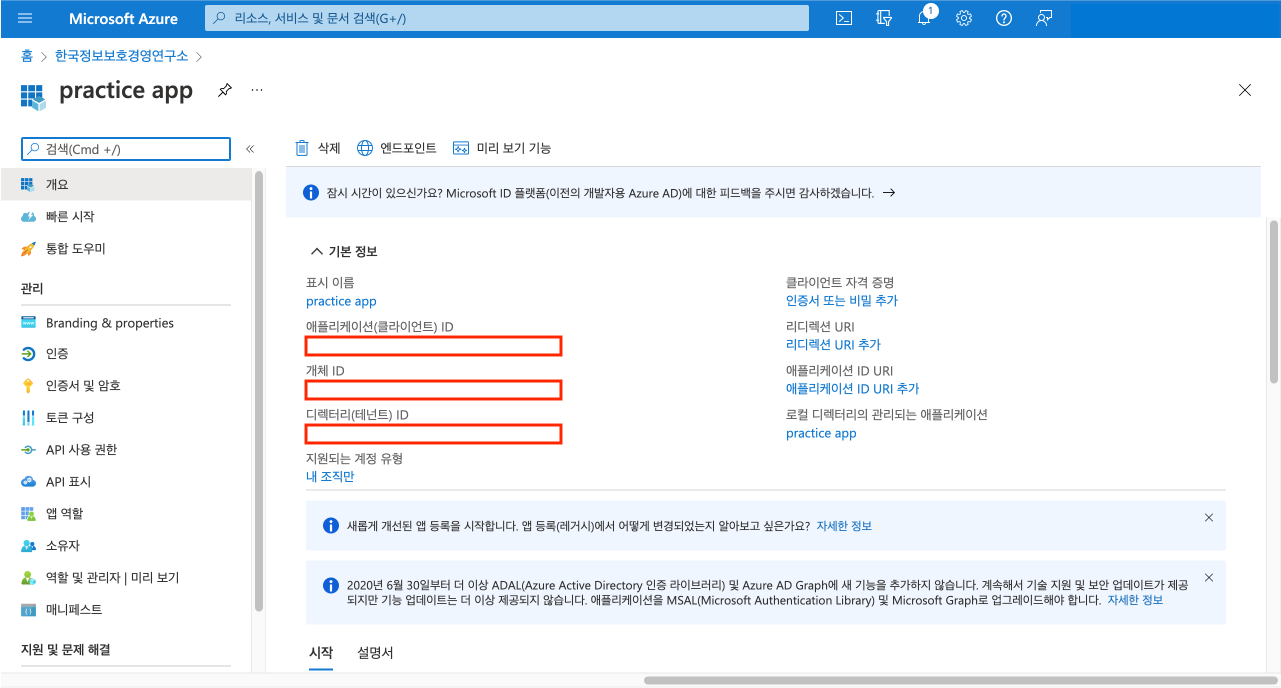Open 엔드포인트 in the toolbar
The width and height of the screenshot is (1281, 688).
coord(397,148)
